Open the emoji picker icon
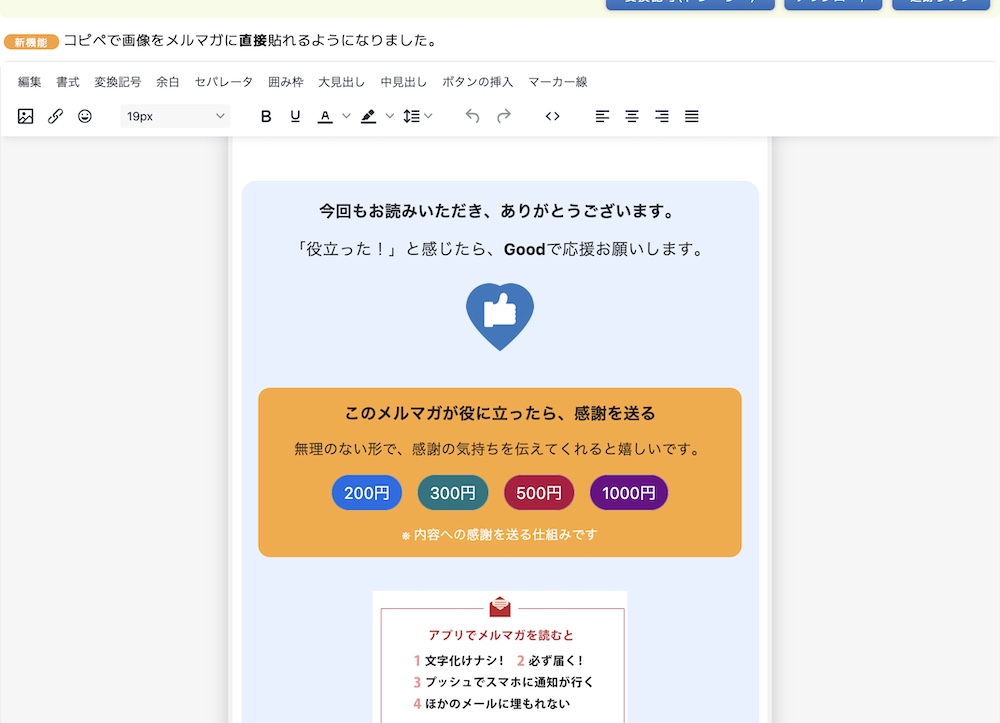The image size is (1000, 723). coord(85,116)
